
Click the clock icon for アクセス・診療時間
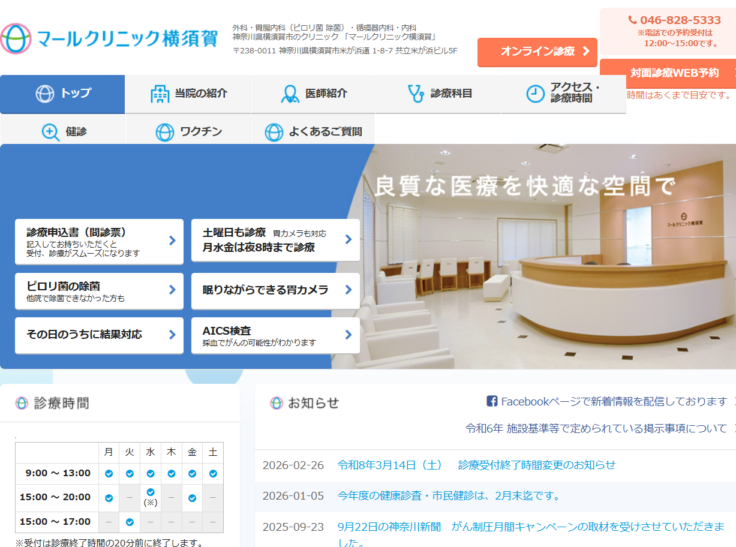tap(535, 93)
